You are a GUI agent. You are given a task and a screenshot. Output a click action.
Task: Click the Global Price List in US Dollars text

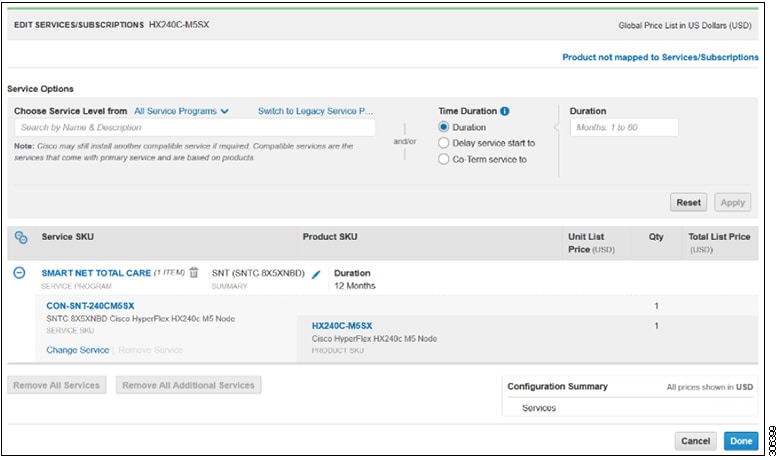point(685,25)
